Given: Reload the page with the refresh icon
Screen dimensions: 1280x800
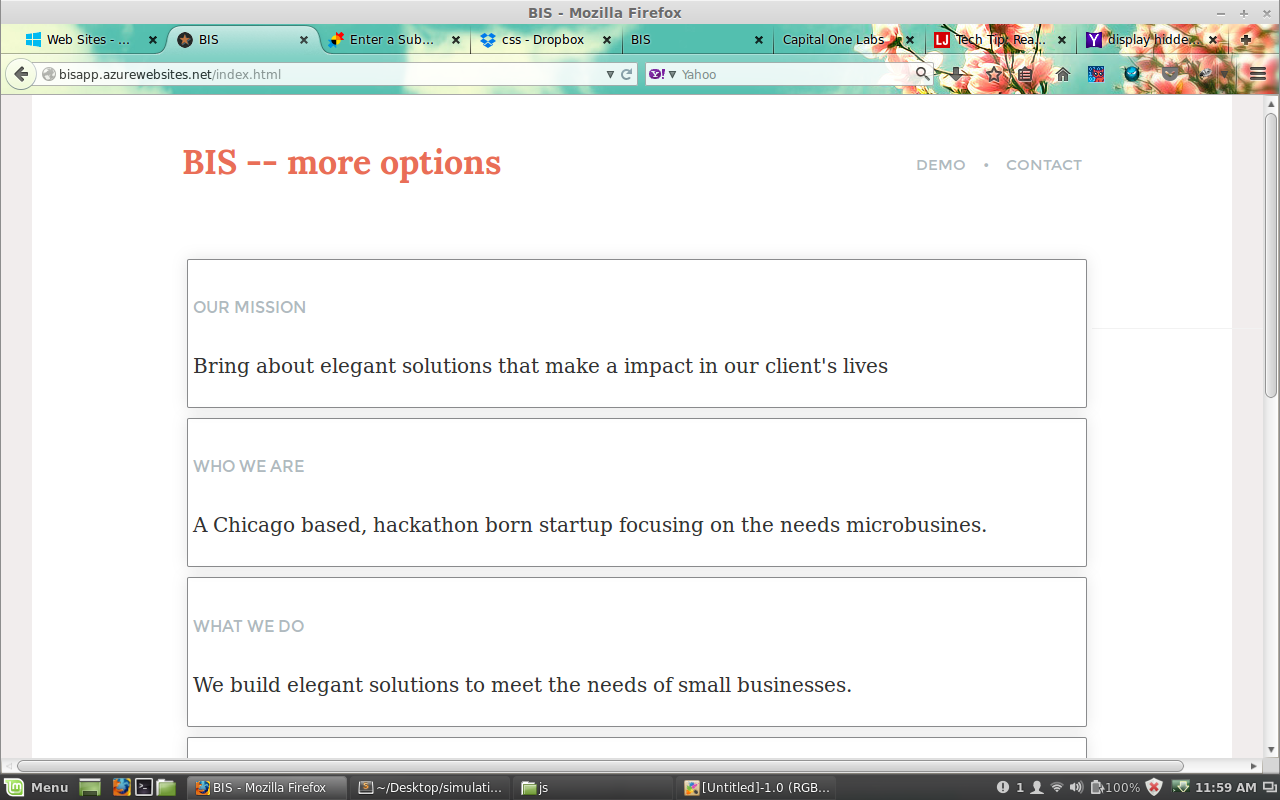Looking at the screenshot, I should pos(627,74).
